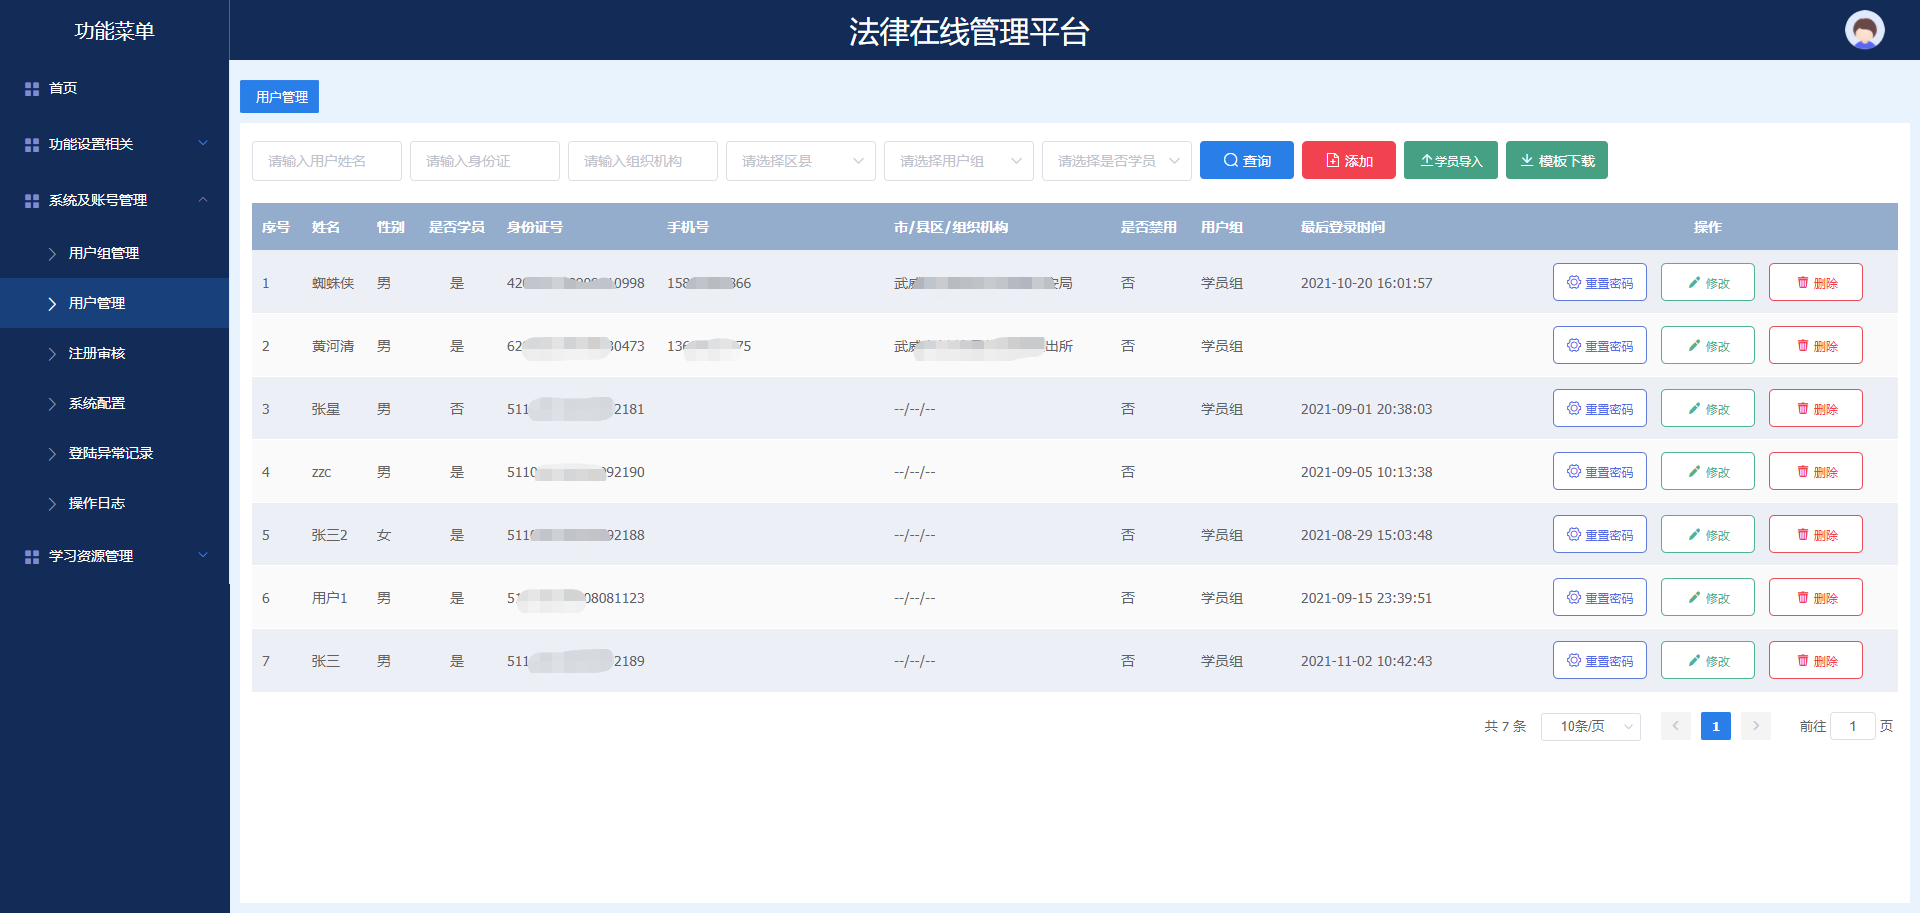
Task: Go to the previous page arrow
Action: tap(1676, 726)
